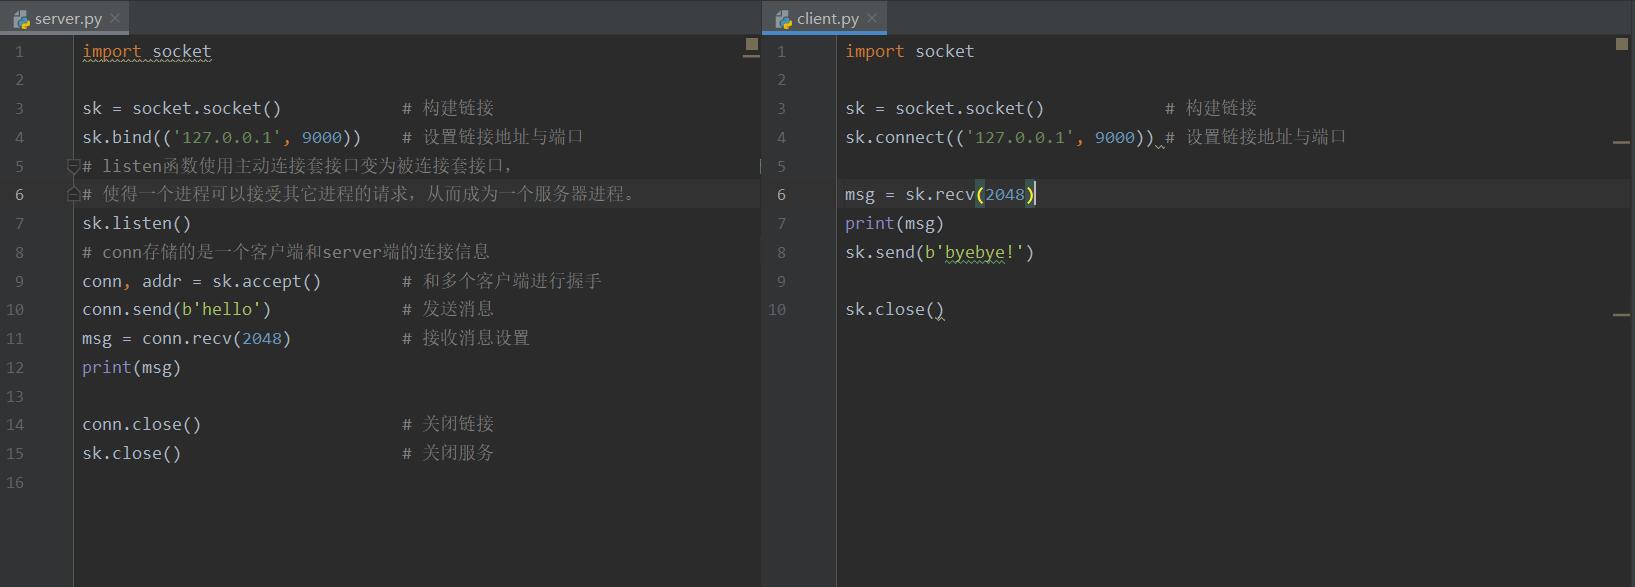Click the Python file icon on server.py tab
The width and height of the screenshot is (1635, 587).
coord(21,19)
